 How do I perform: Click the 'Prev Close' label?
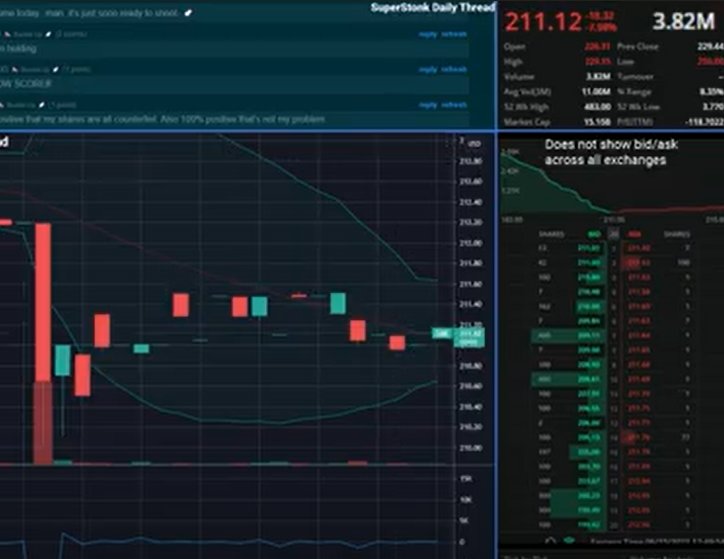point(638,47)
